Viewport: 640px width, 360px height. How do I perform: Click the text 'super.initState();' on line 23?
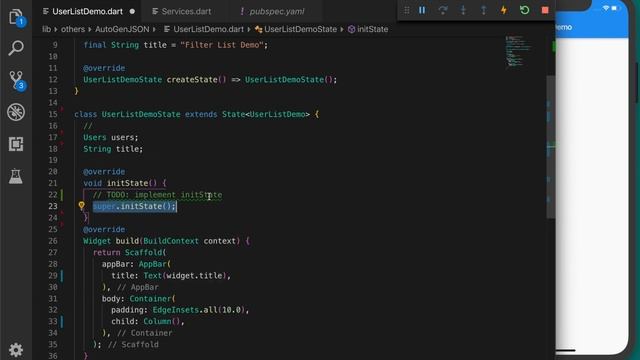tap(134, 207)
